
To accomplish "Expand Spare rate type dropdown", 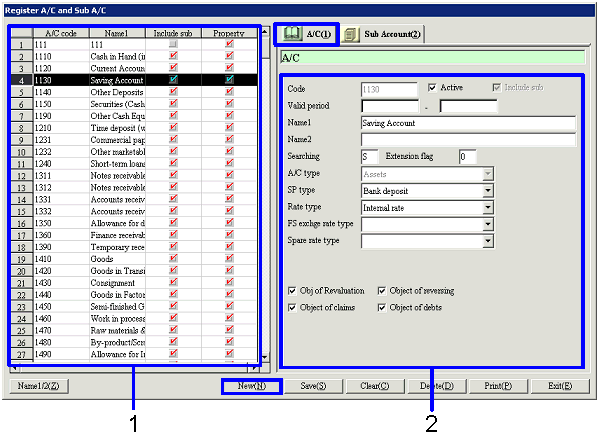I will click(x=488, y=241).
